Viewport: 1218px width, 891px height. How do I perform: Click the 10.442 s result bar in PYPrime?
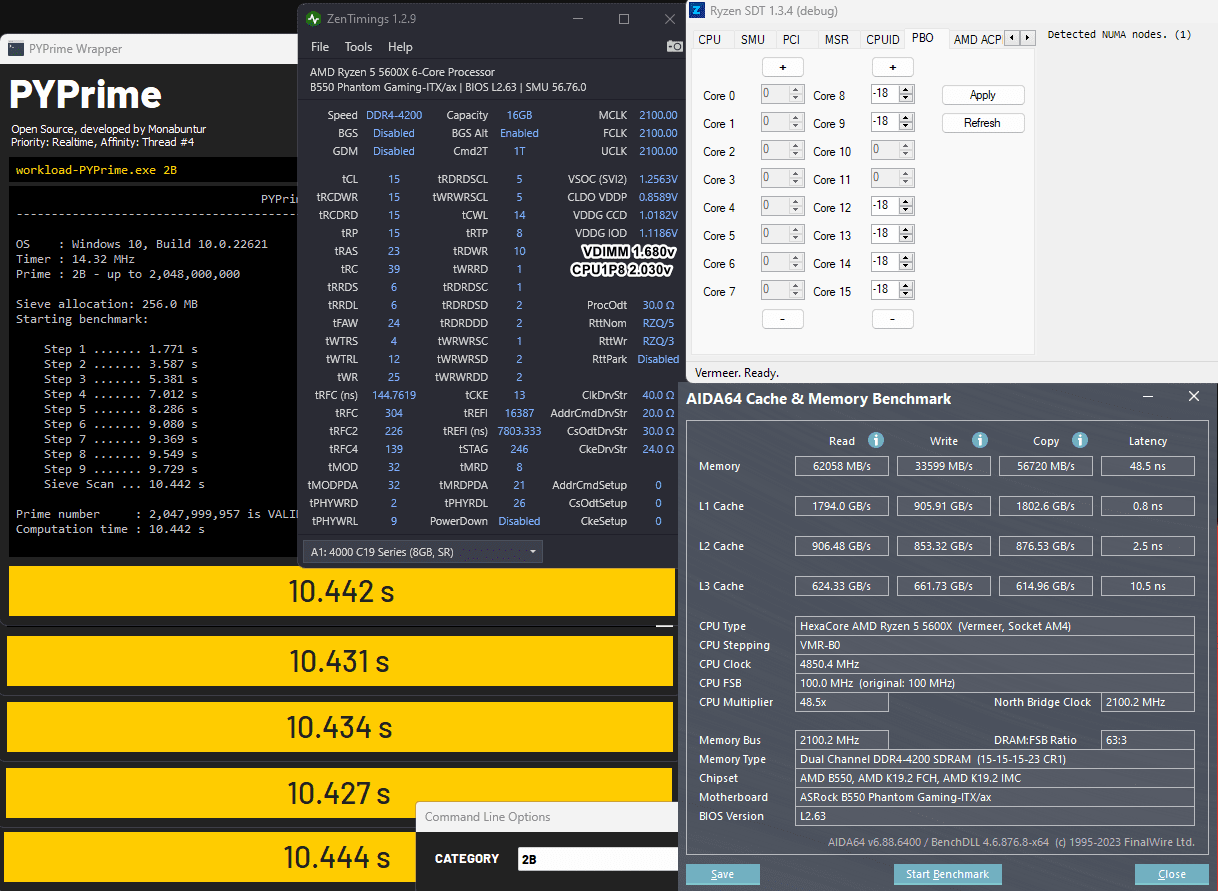[x=341, y=591]
